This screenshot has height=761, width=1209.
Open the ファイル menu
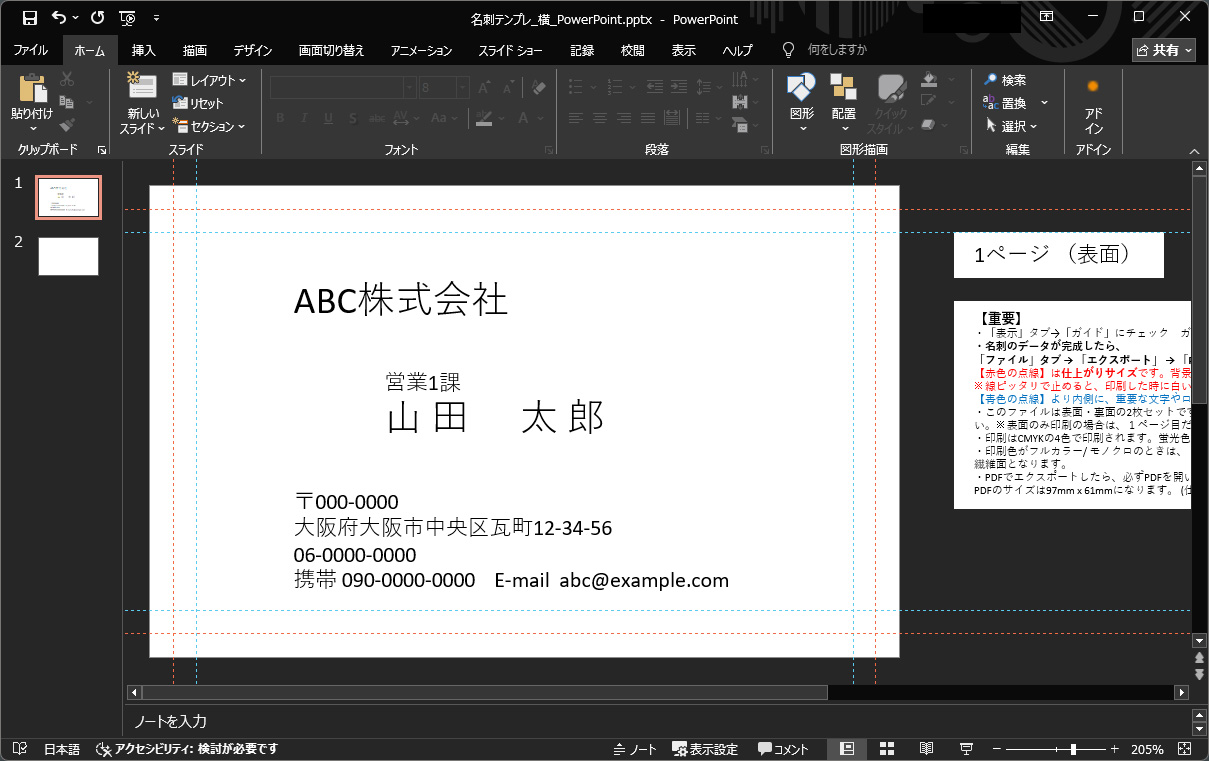pos(31,50)
